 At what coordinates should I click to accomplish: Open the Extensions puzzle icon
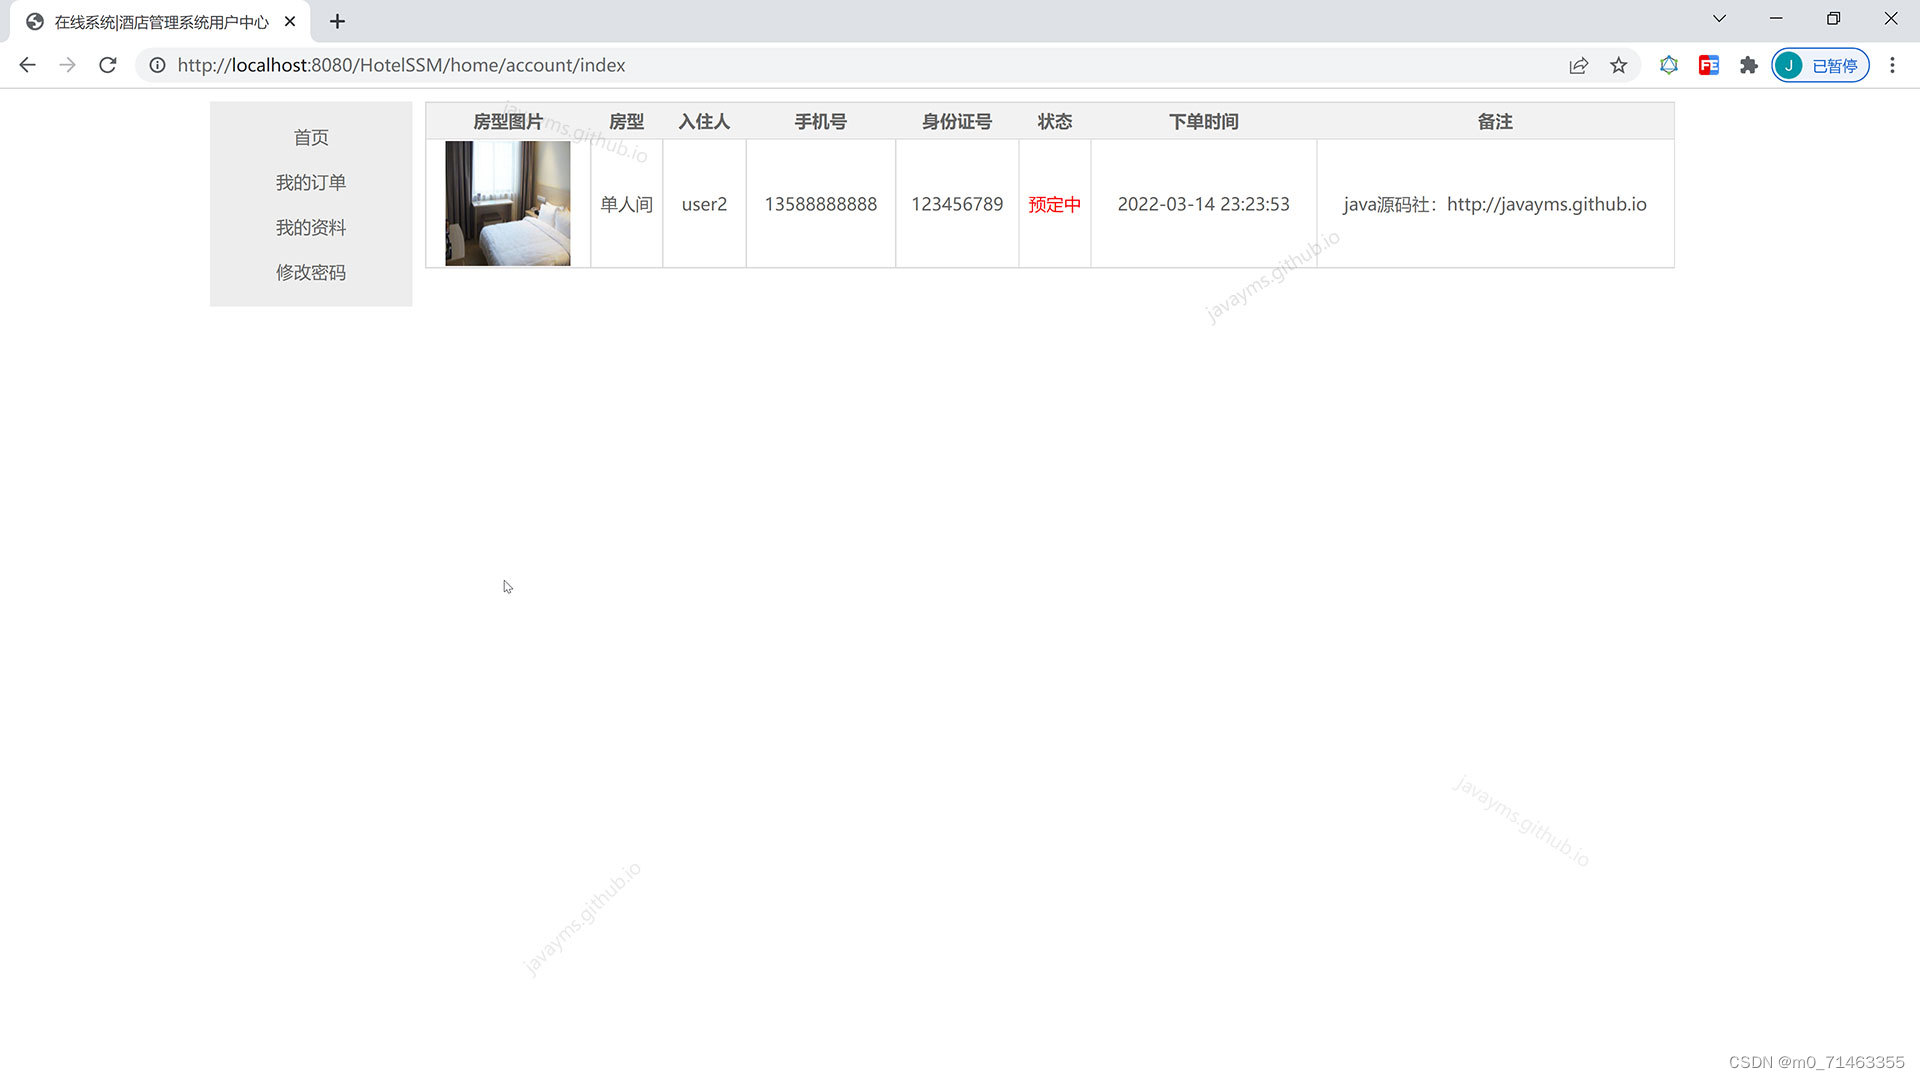[x=1748, y=65]
